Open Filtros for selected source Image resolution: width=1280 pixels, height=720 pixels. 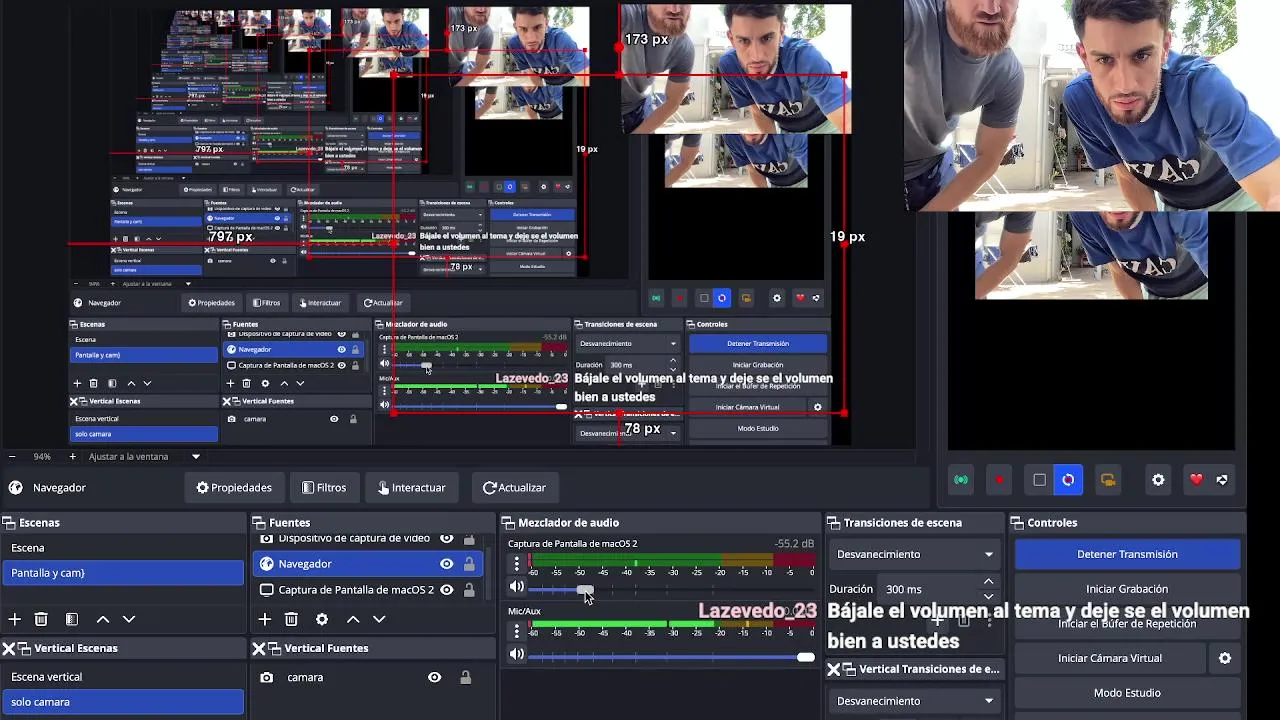tap(324, 488)
